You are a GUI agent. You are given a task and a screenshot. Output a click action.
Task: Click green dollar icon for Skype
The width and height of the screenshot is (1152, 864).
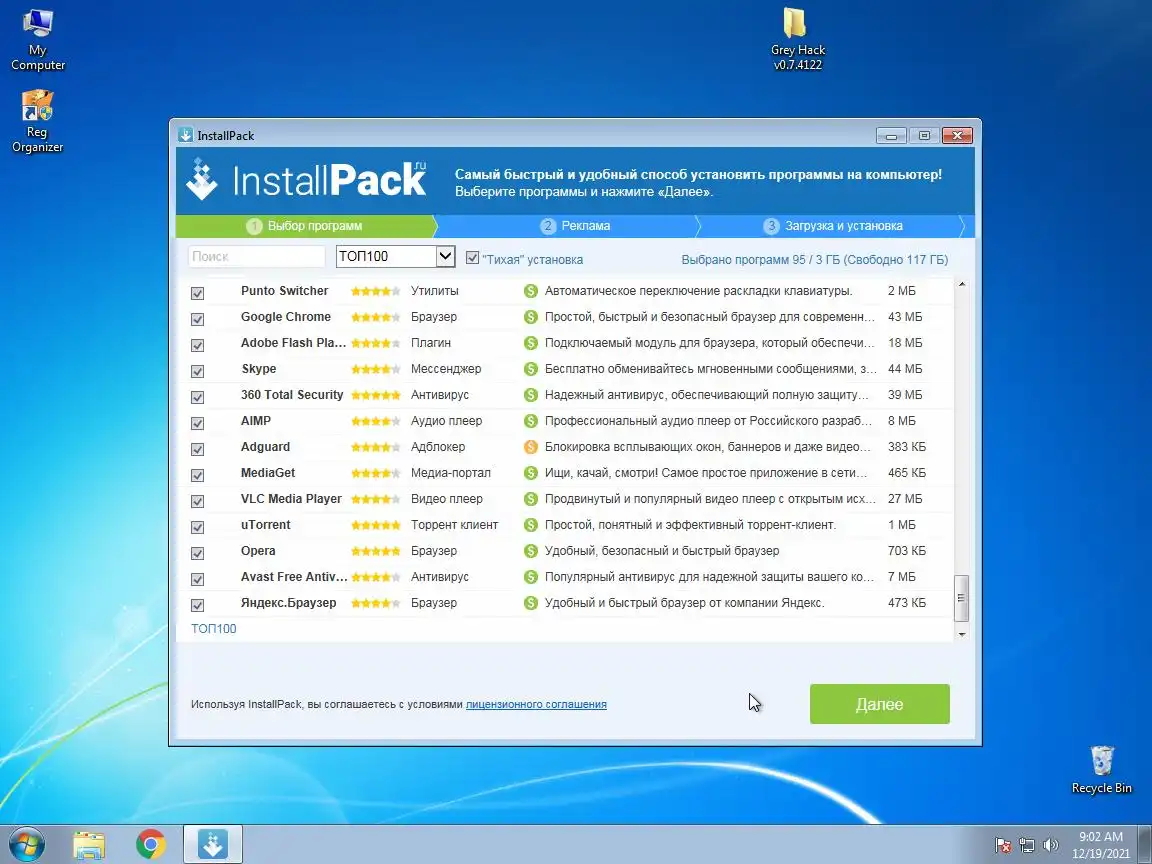point(530,369)
